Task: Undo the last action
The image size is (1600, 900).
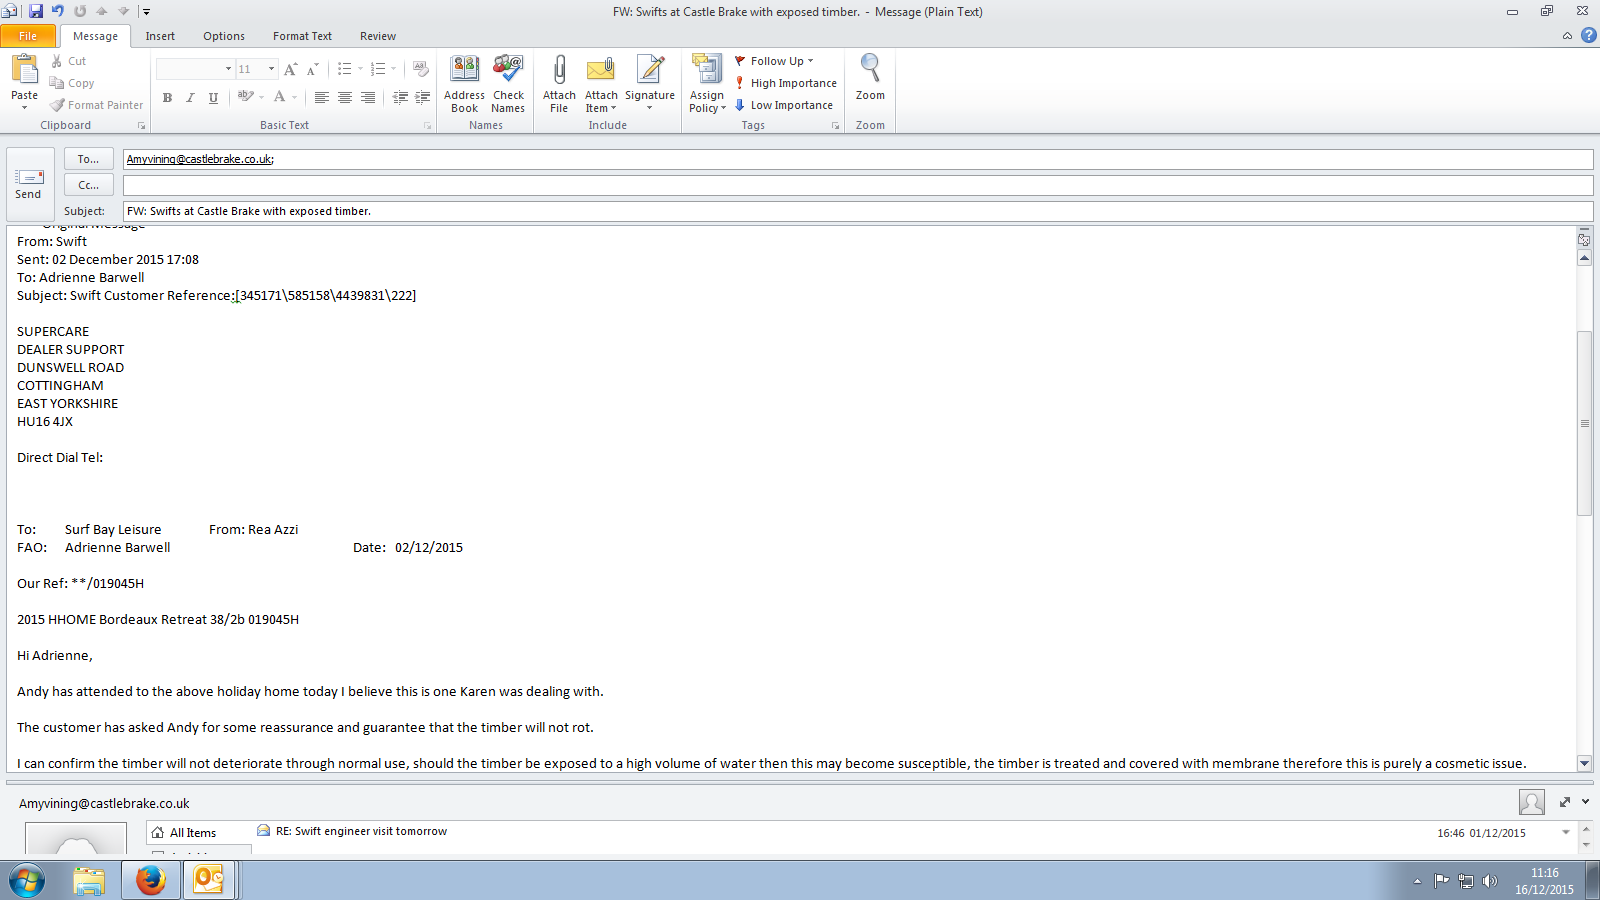Action: [58, 11]
